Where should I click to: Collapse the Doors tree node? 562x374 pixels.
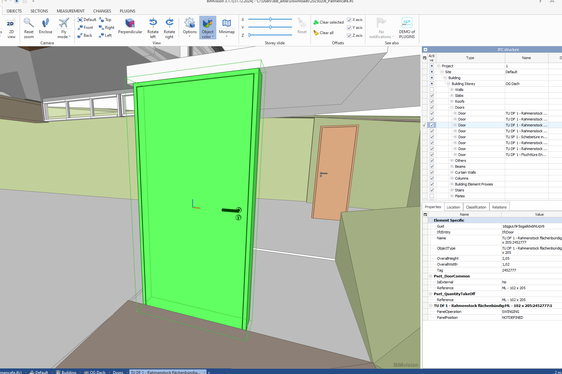coord(452,108)
